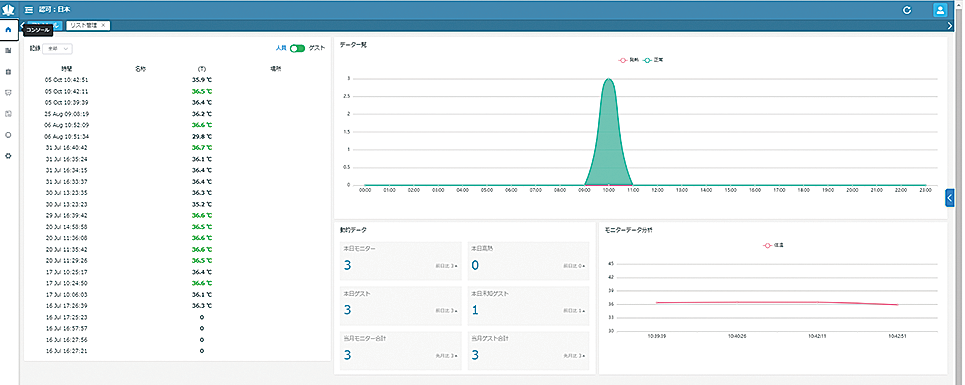965x385 pixels.
Task: Open the bar chart statistics sidebar icon
Action: 8,50
